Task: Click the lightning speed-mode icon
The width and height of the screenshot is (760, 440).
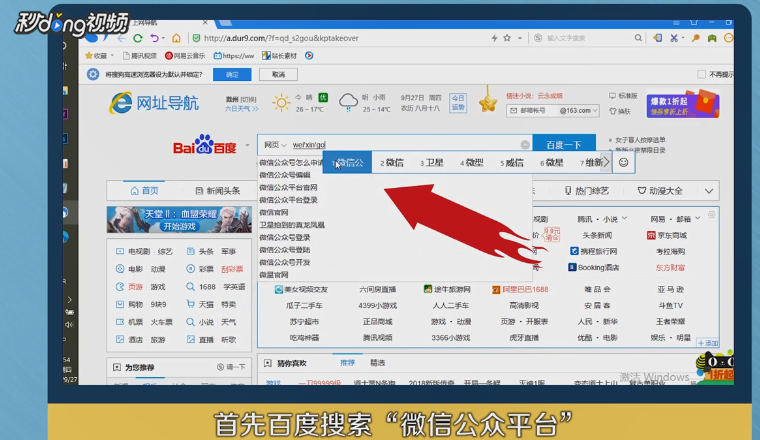Action: pos(494,38)
